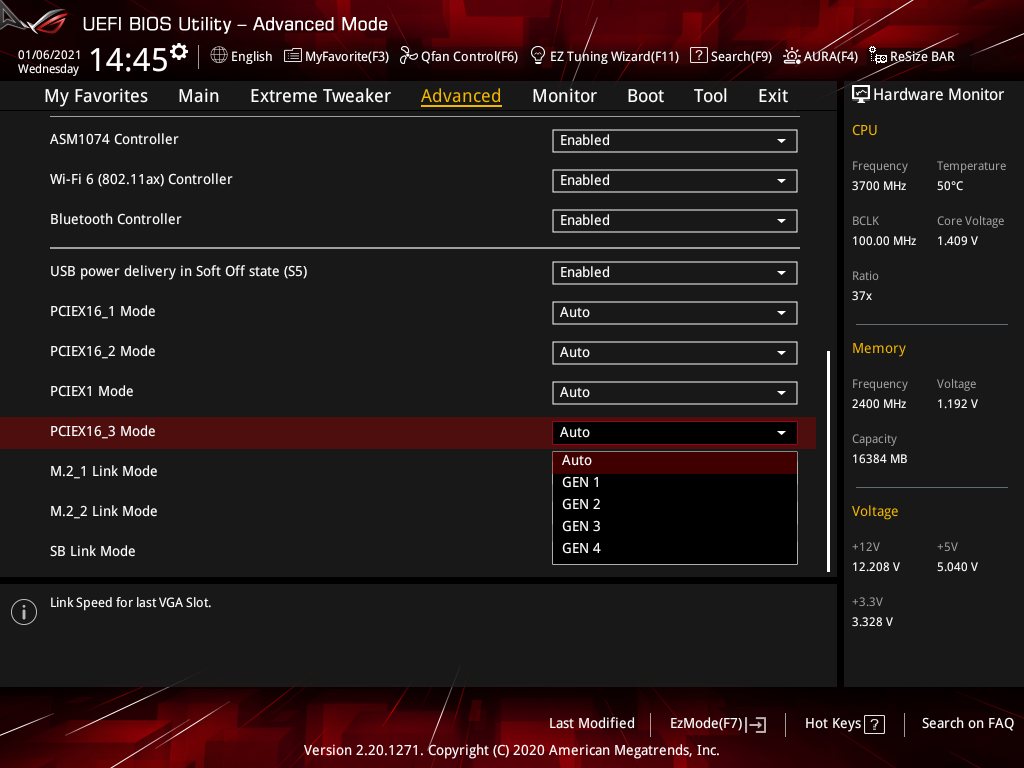Switch to Extreme Tweaker tab
The image size is (1024, 768).
(x=320, y=96)
